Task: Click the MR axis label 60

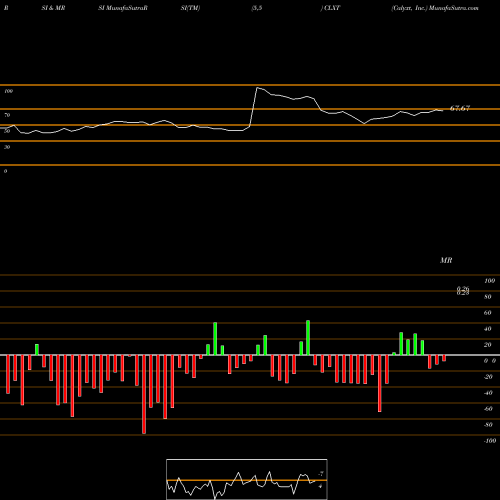Action: [488, 313]
